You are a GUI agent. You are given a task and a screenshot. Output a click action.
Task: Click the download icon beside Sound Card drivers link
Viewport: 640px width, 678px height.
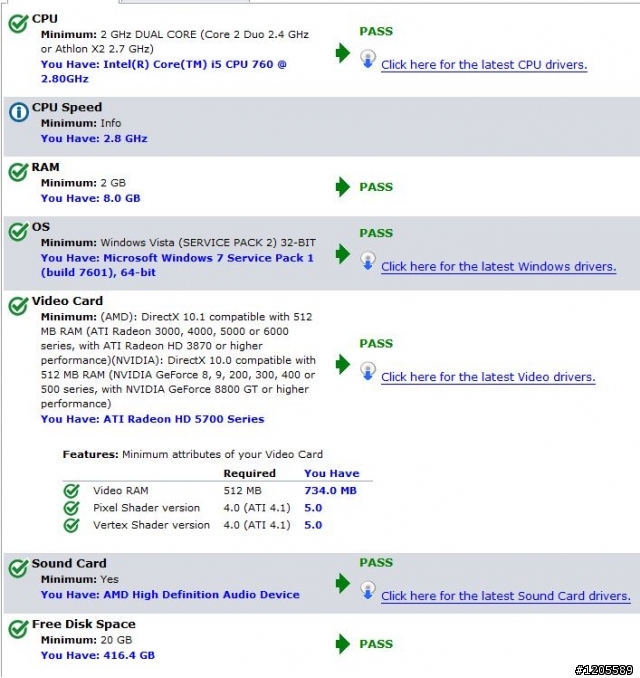(x=368, y=590)
